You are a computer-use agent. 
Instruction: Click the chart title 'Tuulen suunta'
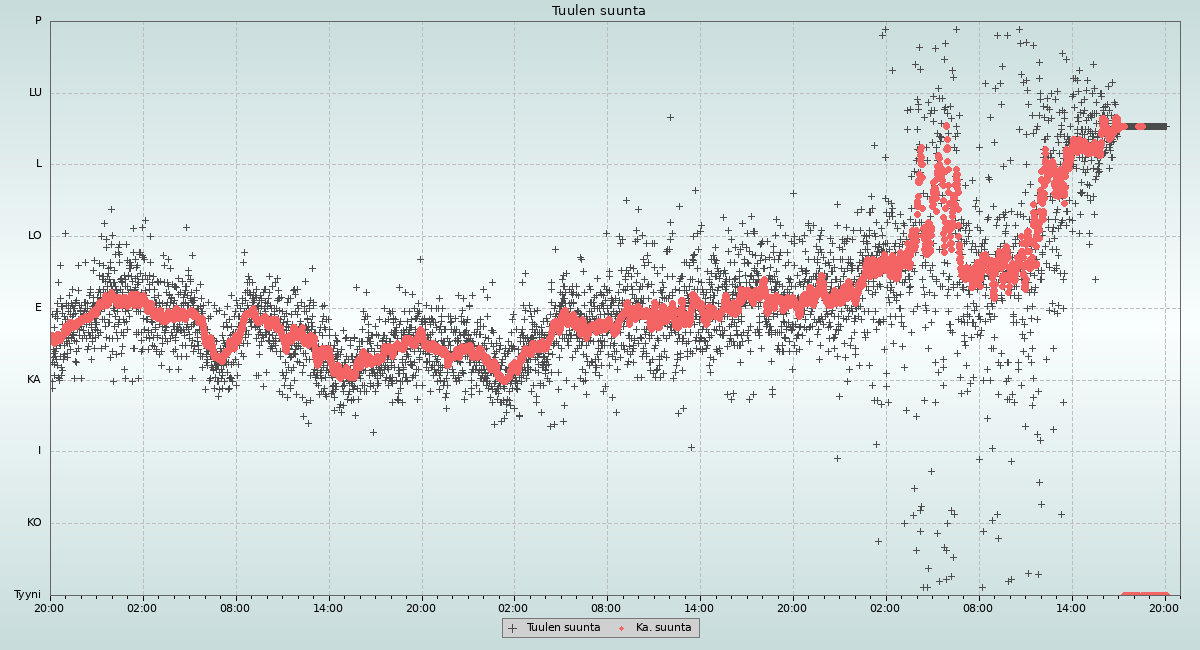tap(599, 11)
